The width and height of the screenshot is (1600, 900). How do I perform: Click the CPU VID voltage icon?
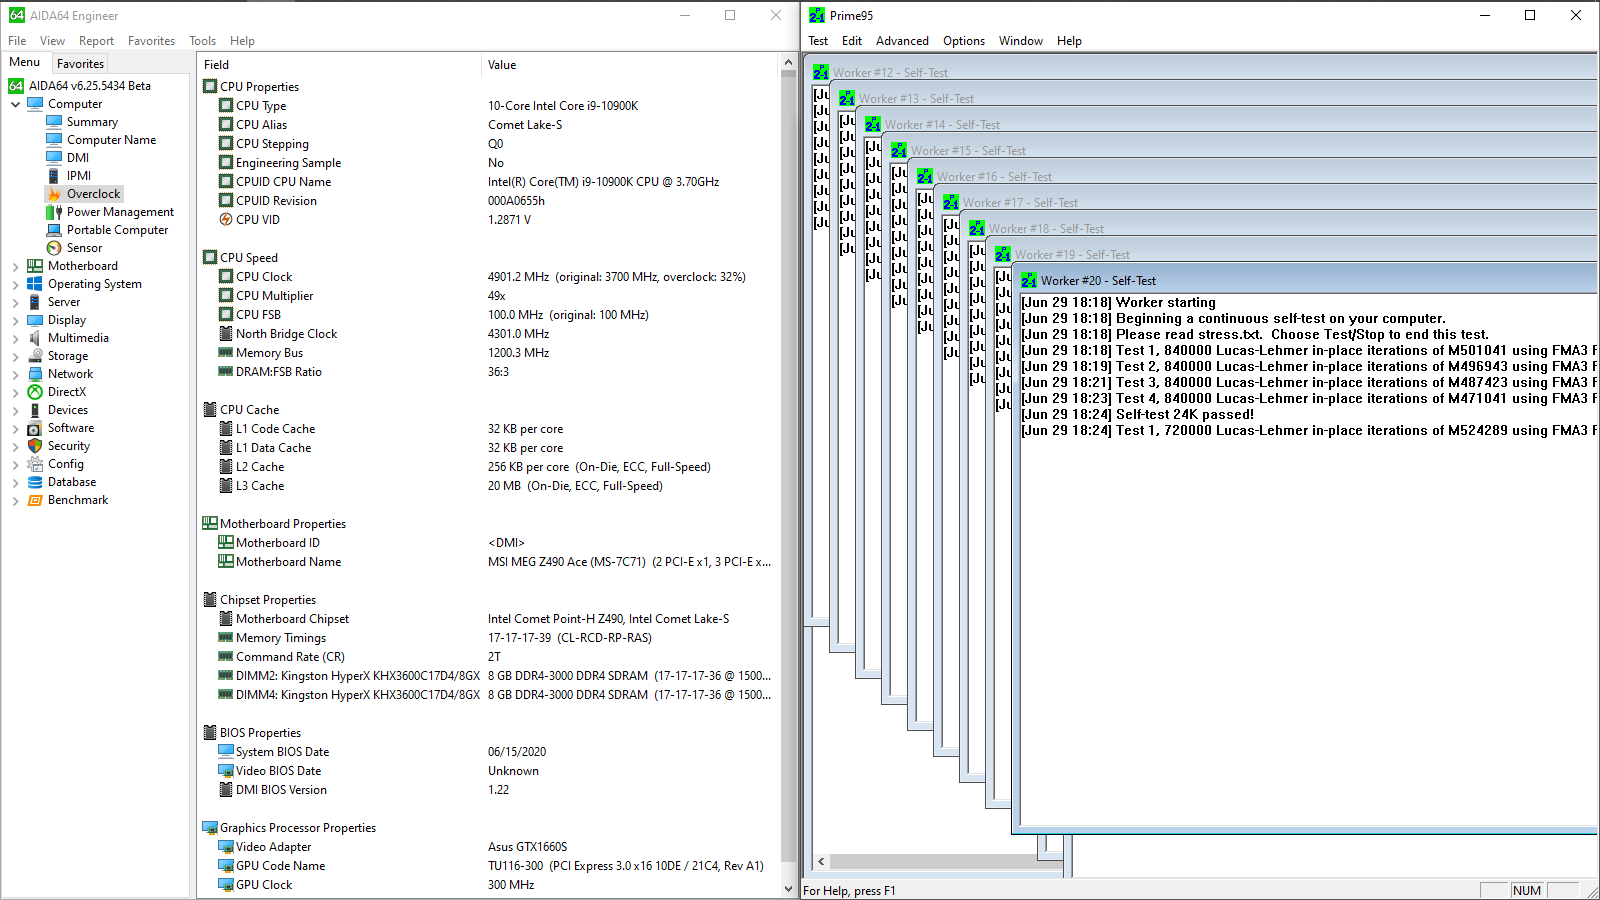click(x=226, y=220)
